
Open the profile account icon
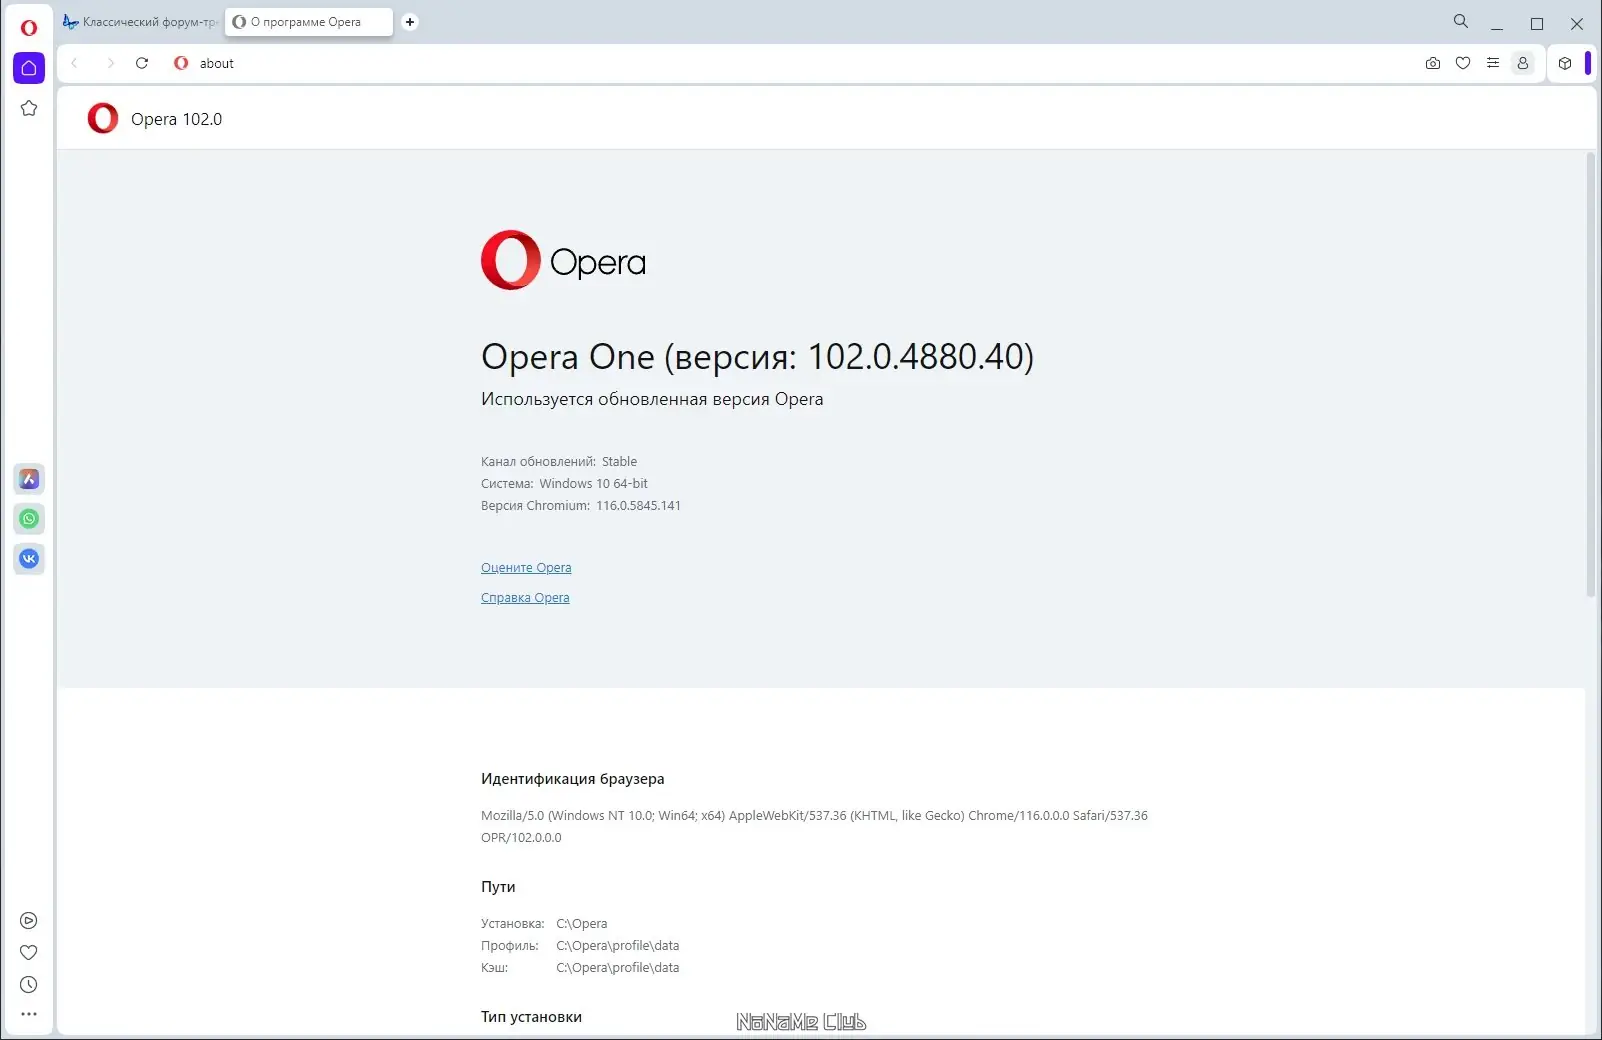coord(1523,63)
